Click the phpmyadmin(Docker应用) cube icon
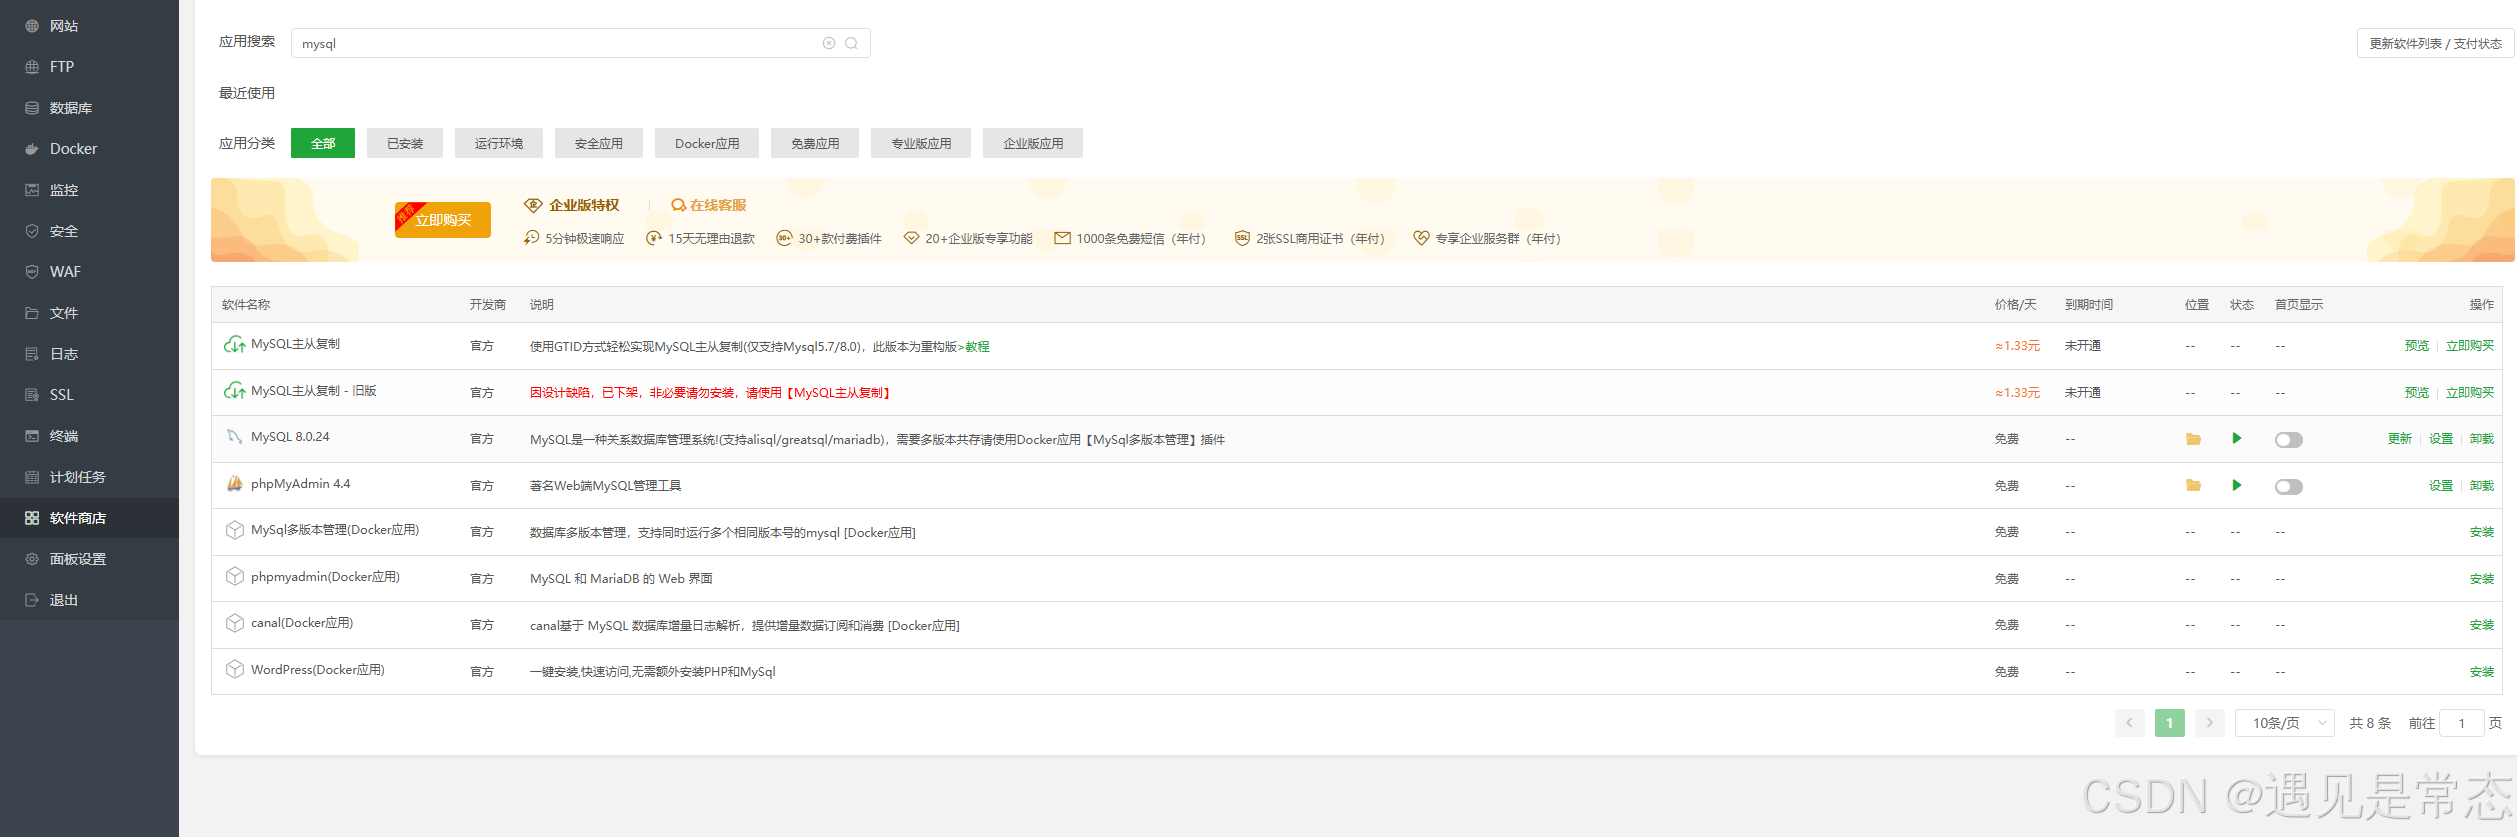 click(x=234, y=577)
